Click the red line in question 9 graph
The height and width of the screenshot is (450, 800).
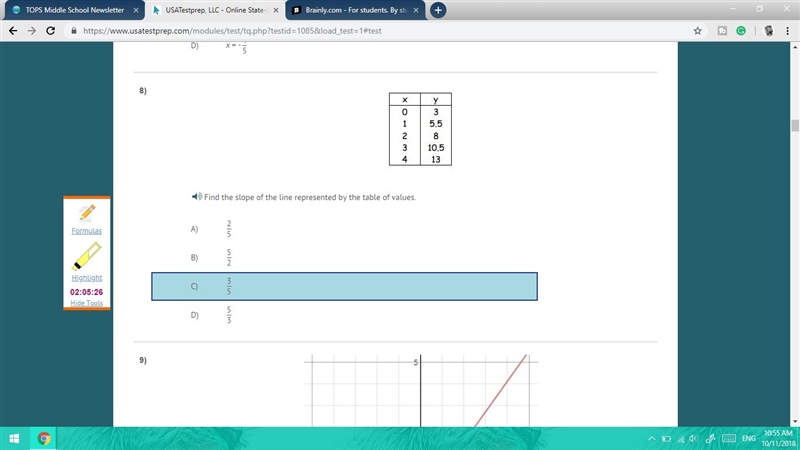(501, 390)
